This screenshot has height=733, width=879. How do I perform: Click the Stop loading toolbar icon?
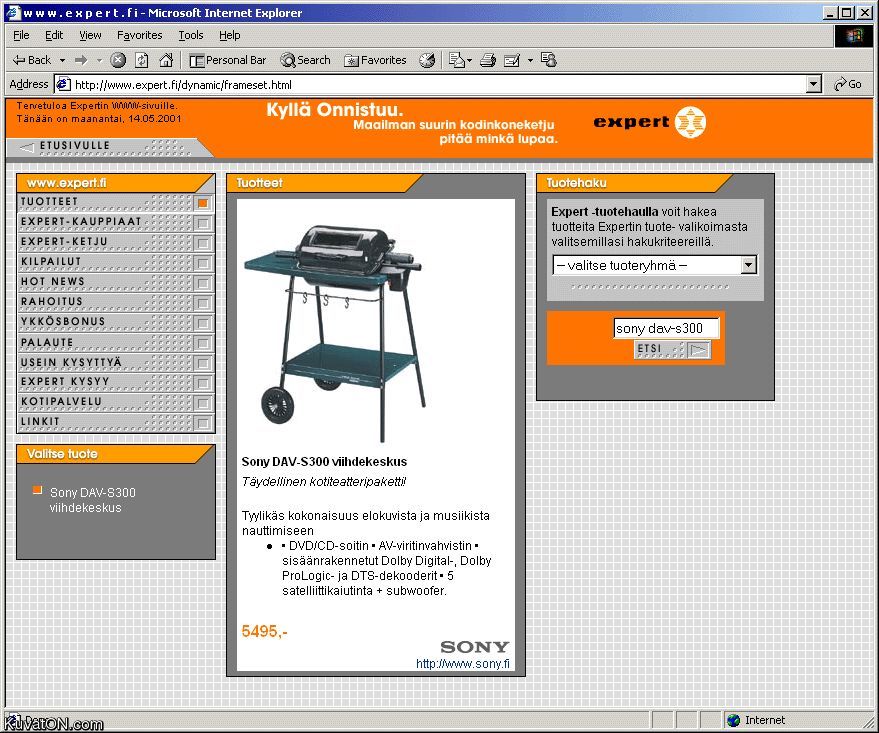tap(118, 60)
